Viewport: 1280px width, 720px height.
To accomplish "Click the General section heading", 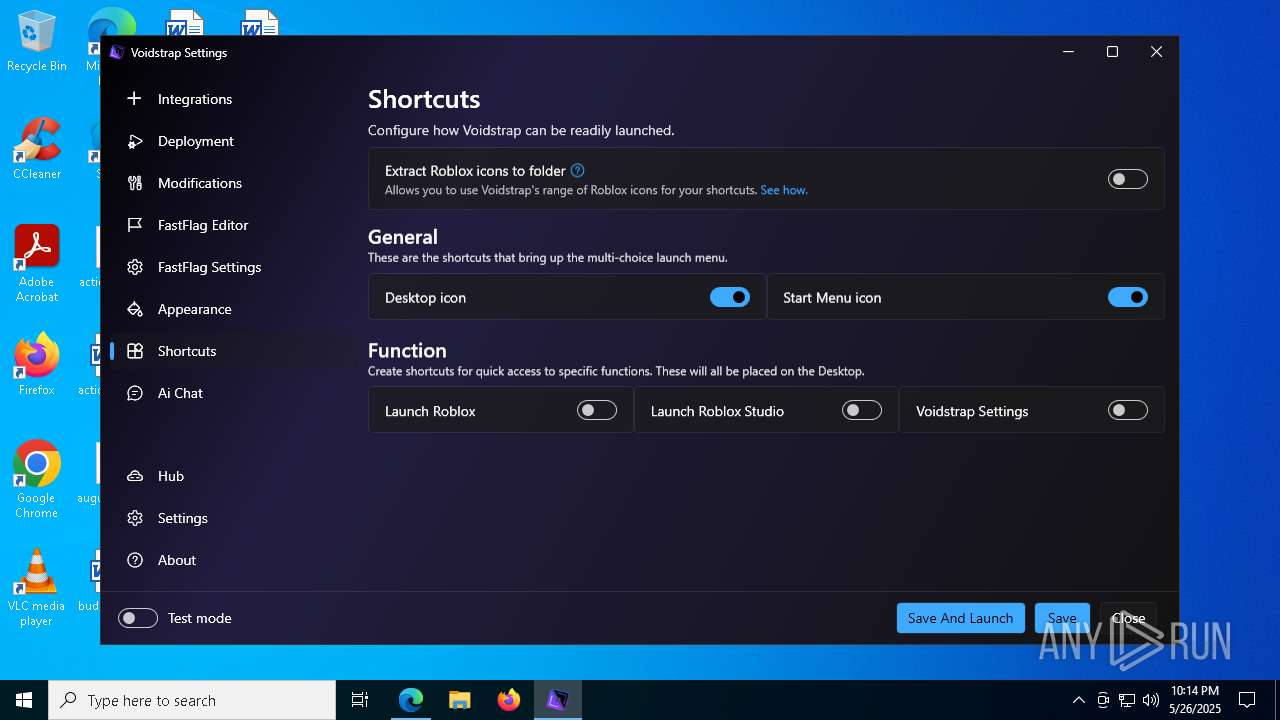I will pyautogui.click(x=403, y=237).
